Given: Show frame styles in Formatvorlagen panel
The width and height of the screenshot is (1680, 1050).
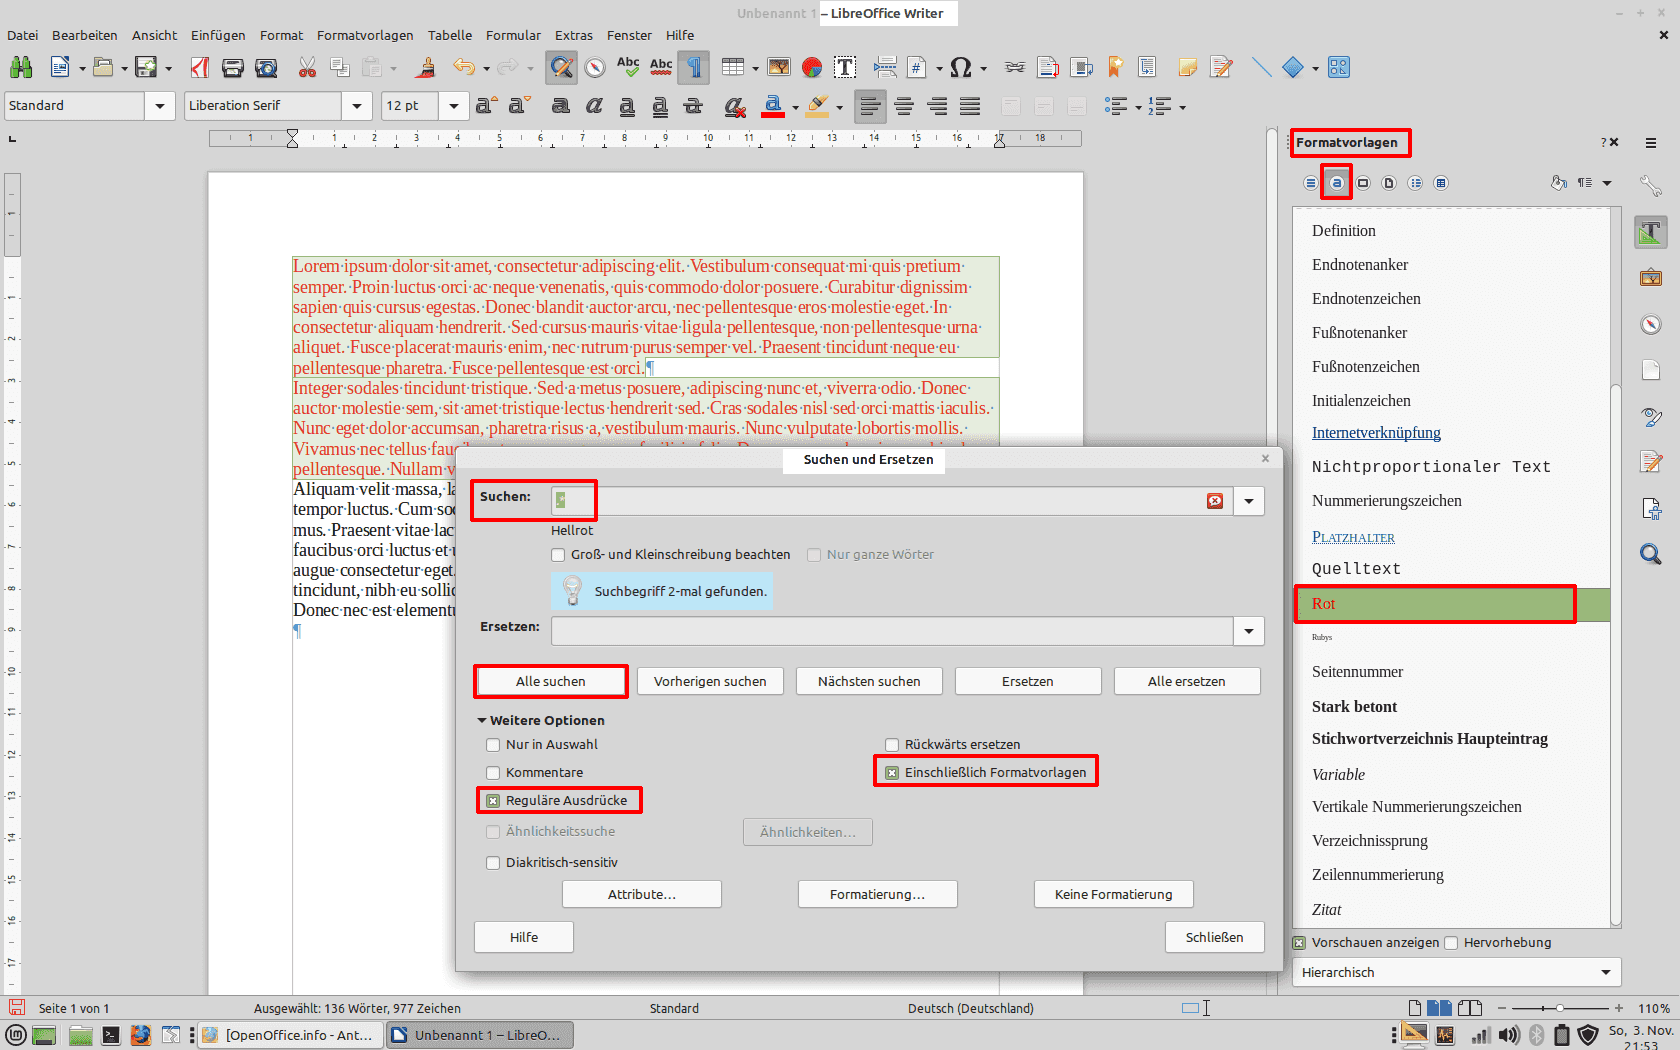Looking at the screenshot, I should (x=1362, y=183).
